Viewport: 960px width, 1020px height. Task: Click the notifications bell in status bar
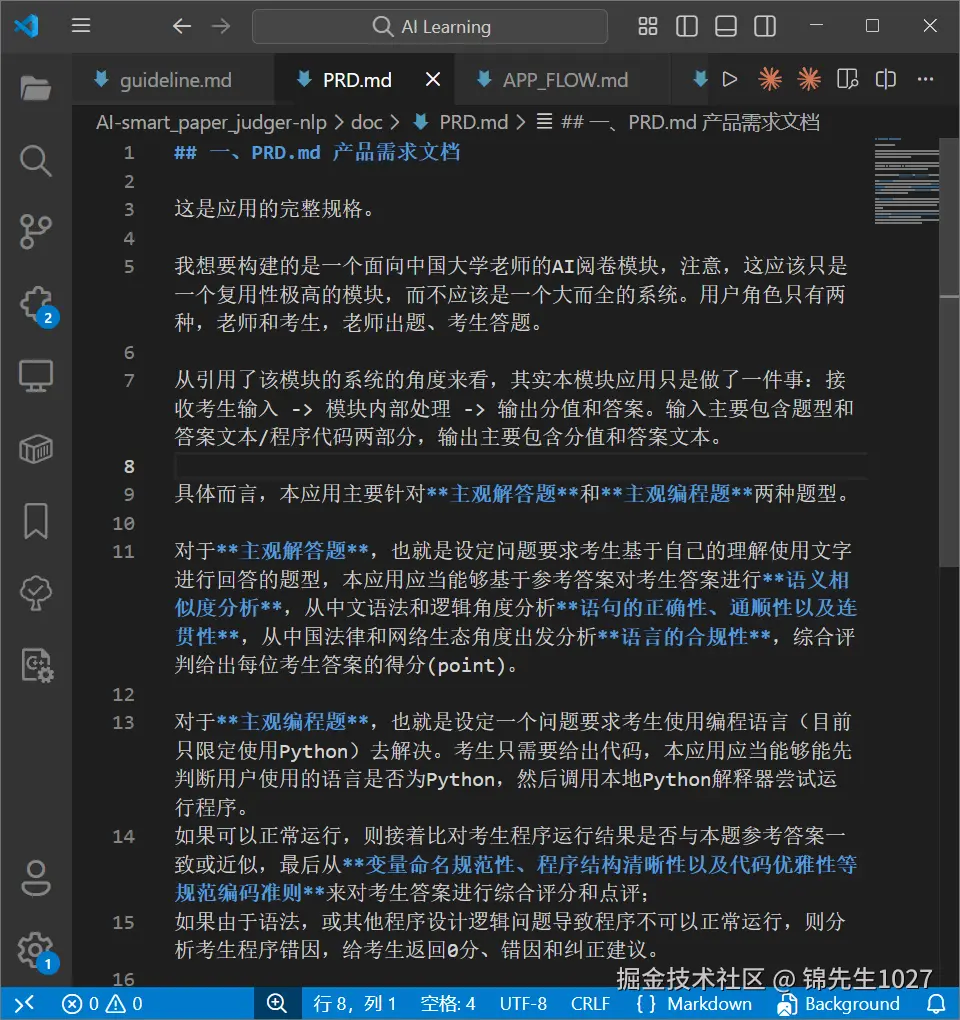click(934, 1004)
